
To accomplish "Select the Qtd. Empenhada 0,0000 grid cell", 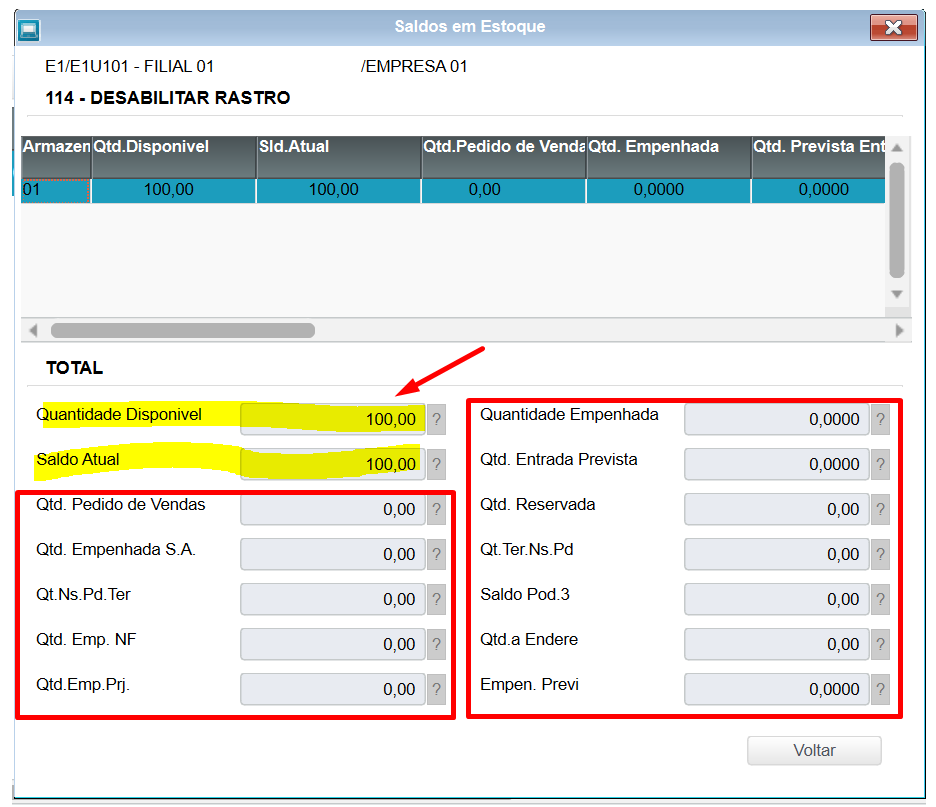I will (x=669, y=190).
